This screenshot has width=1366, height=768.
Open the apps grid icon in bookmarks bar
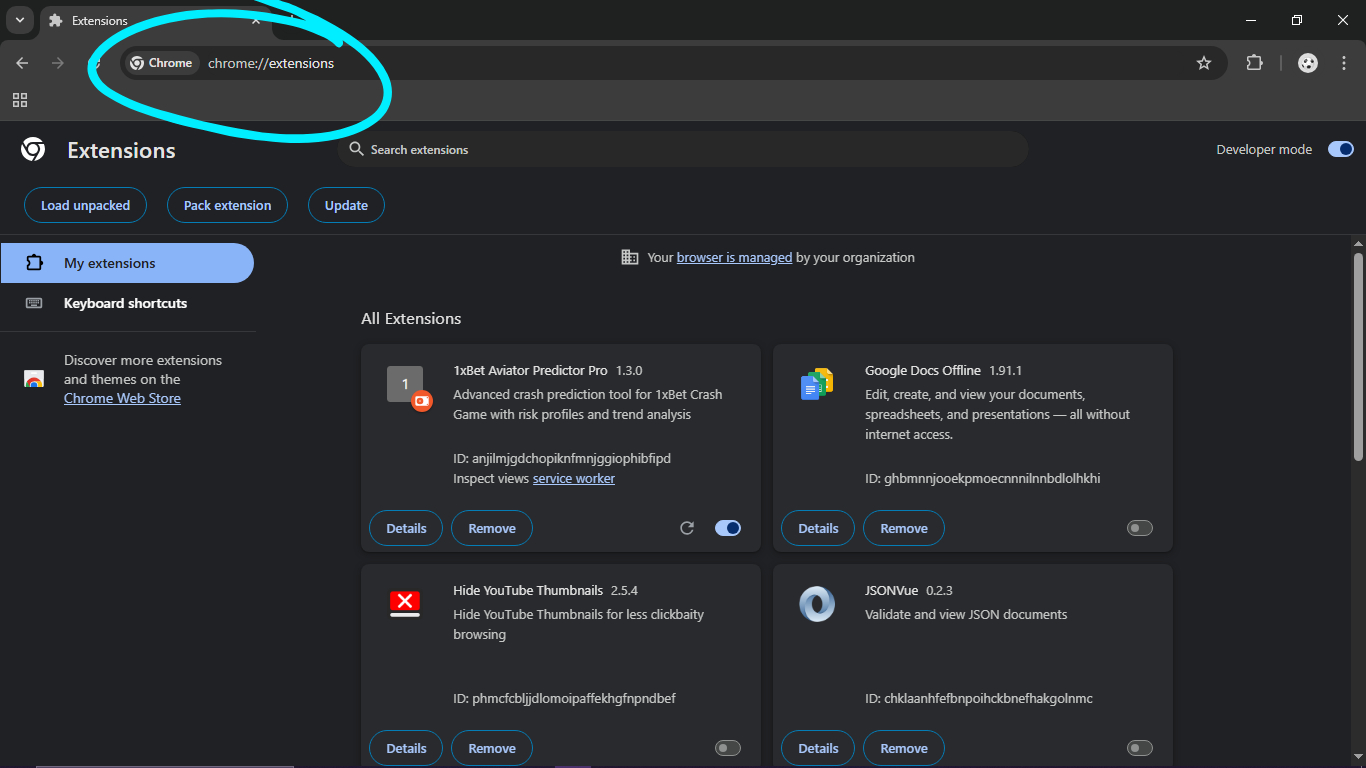tap(20, 100)
